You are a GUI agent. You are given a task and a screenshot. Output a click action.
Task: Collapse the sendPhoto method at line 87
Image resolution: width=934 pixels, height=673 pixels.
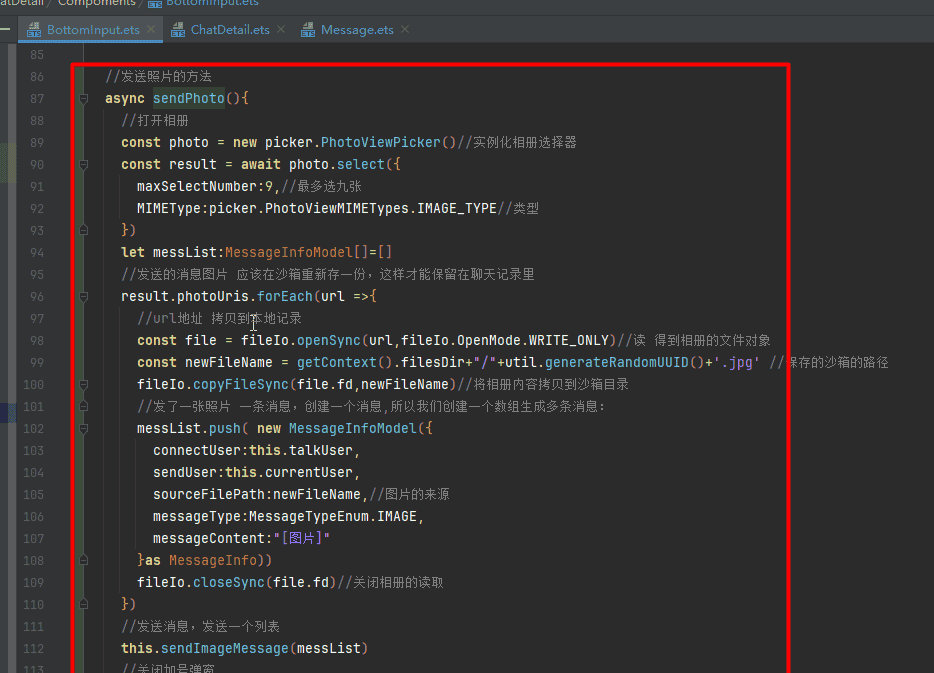point(84,99)
